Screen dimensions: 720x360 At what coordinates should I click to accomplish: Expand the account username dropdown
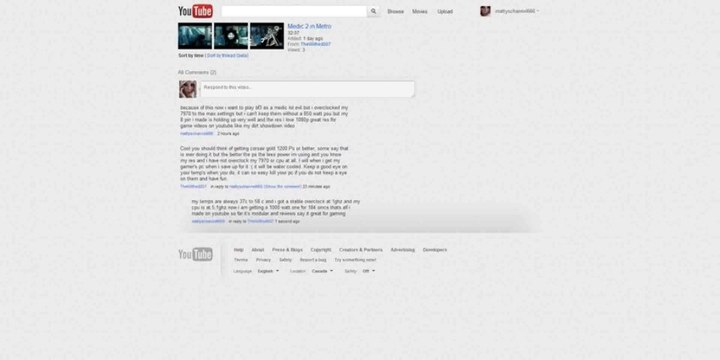tap(517, 11)
